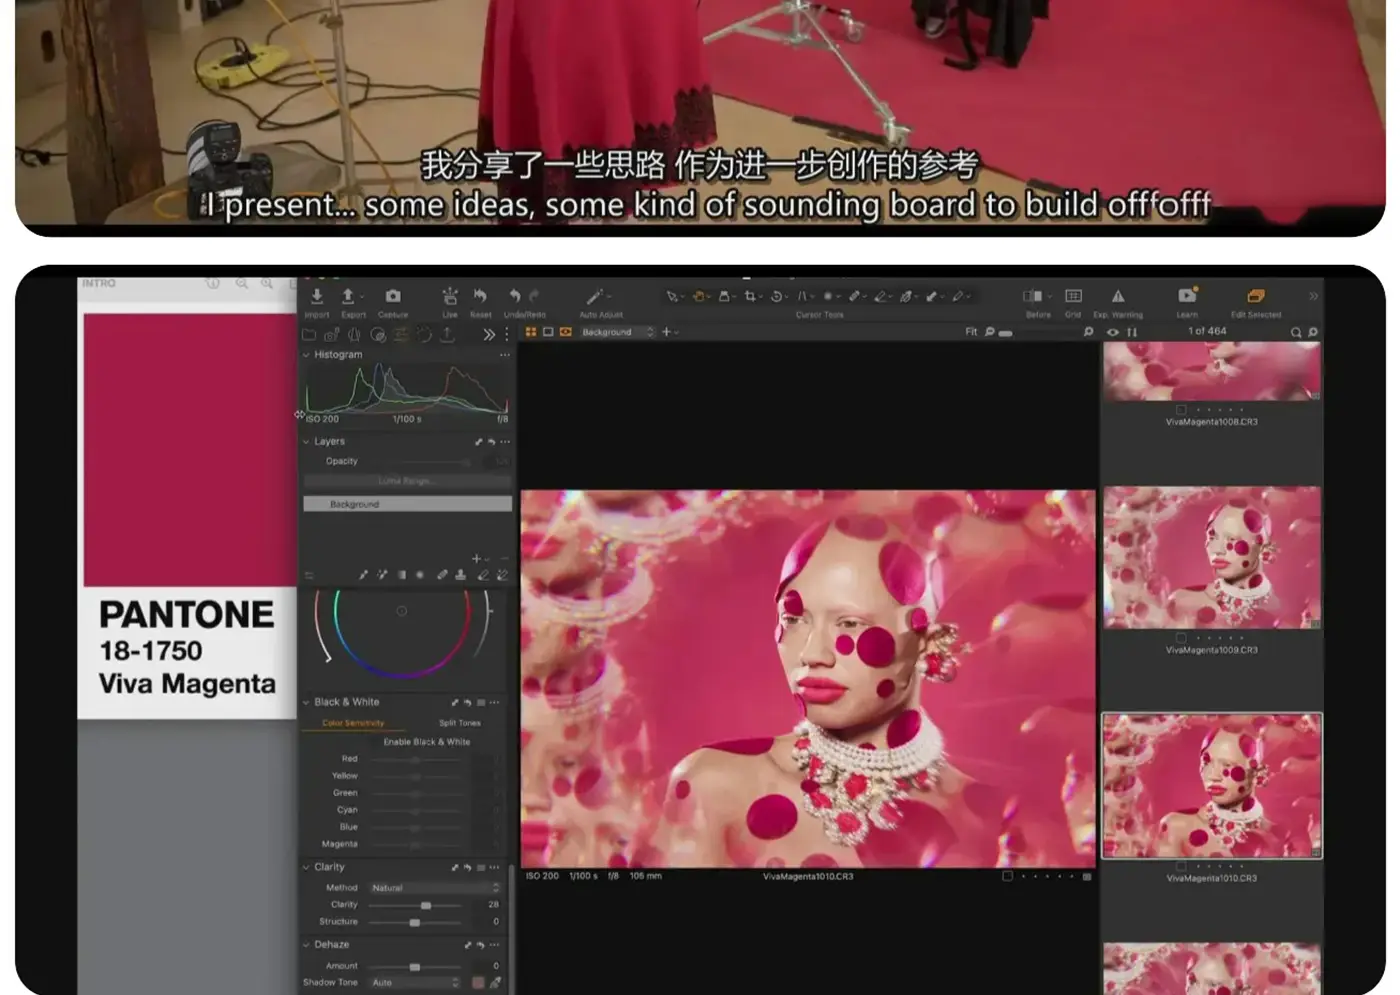Select the Keystone cursor tool
The width and height of the screenshot is (1400, 995).
click(x=802, y=296)
